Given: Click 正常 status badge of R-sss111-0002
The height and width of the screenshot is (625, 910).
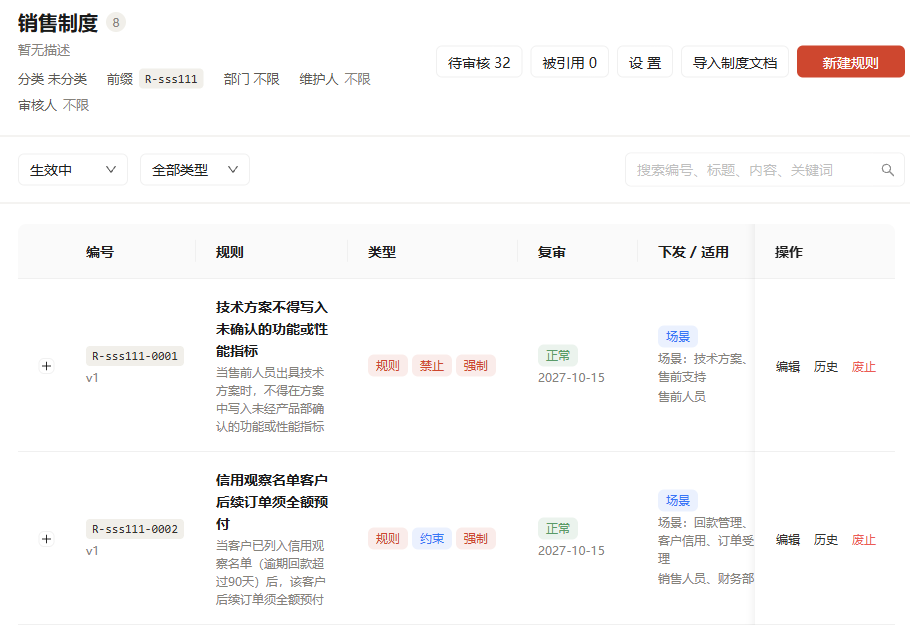Looking at the screenshot, I should coord(558,529).
